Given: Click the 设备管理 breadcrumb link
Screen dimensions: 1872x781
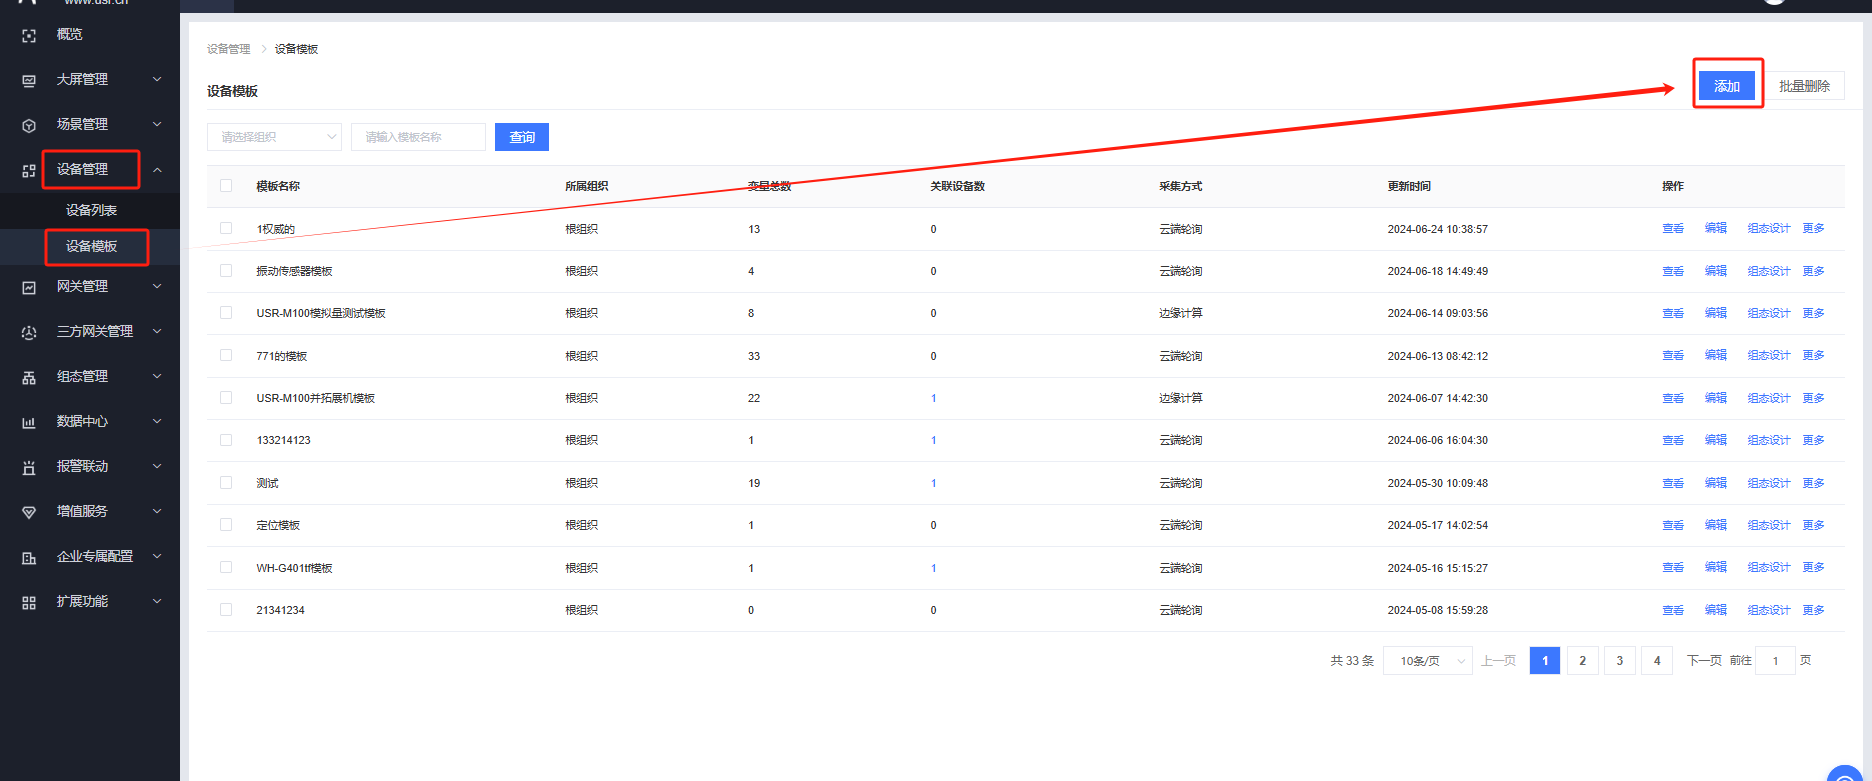Looking at the screenshot, I should [229, 49].
